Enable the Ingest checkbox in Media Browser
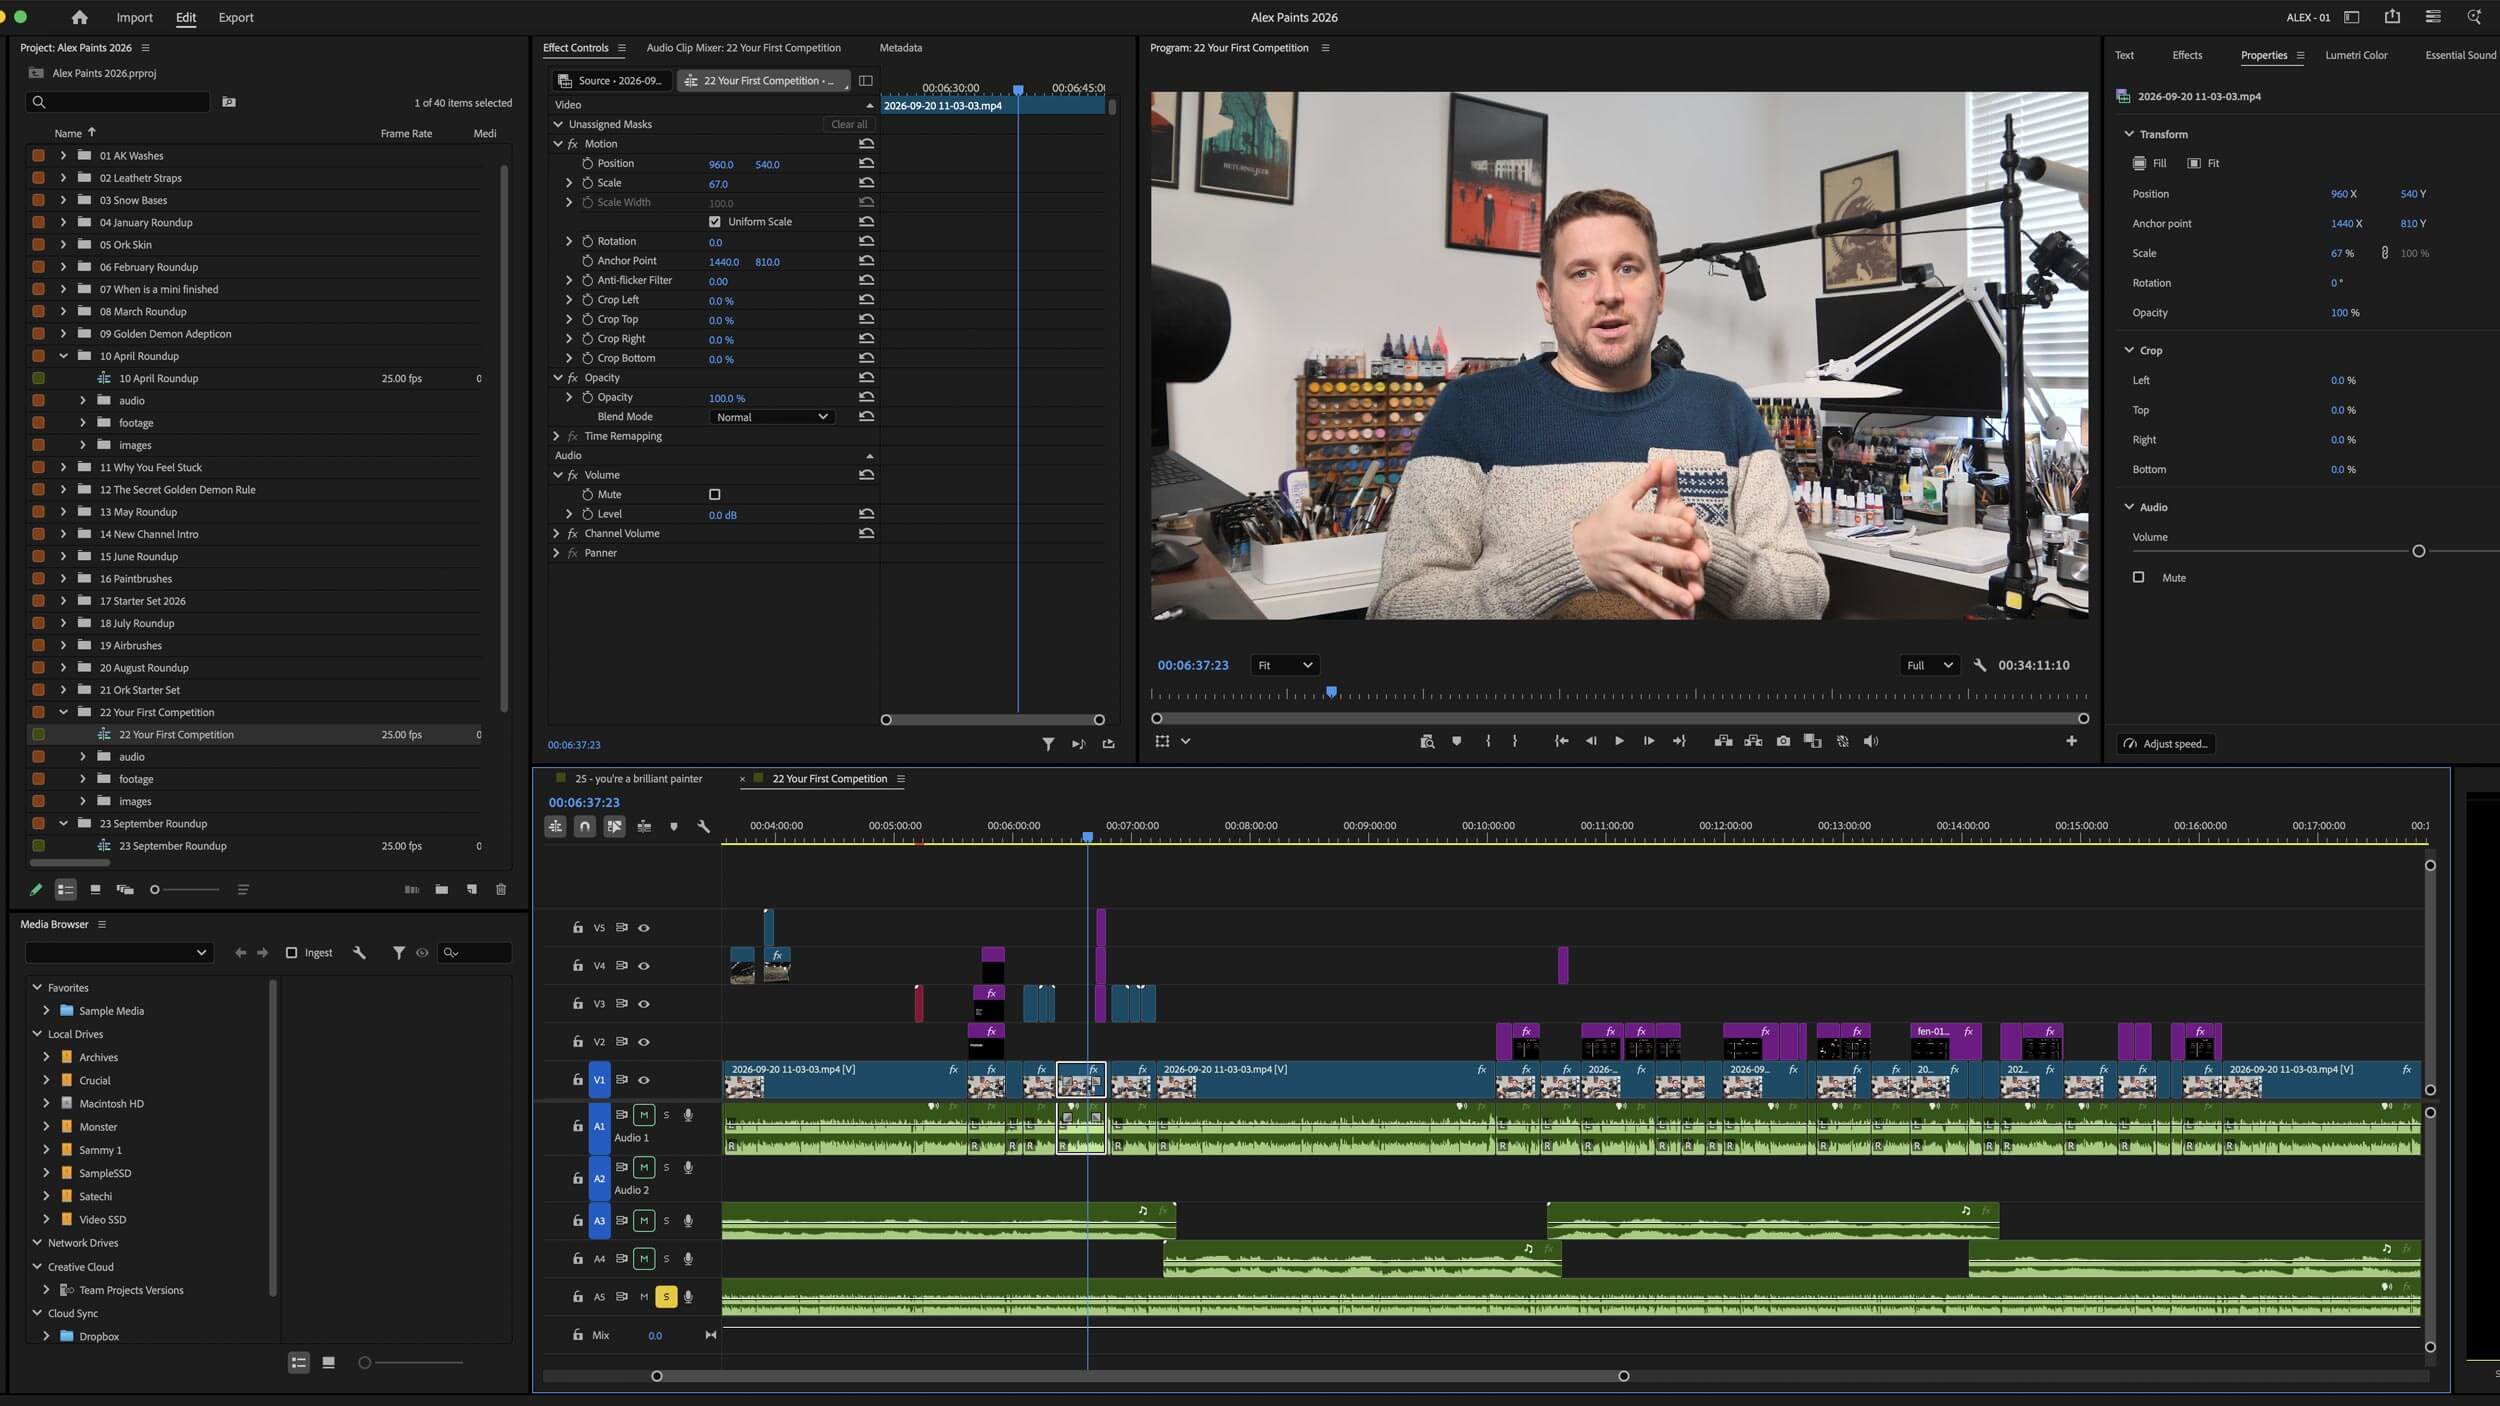This screenshot has height=1406, width=2500. coord(291,953)
